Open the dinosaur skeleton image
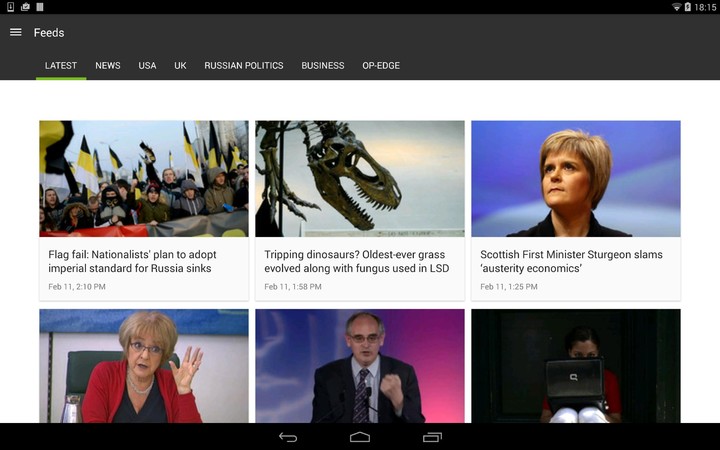The width and height of the screenshot is (720, 450). click(x=360, y=178)
